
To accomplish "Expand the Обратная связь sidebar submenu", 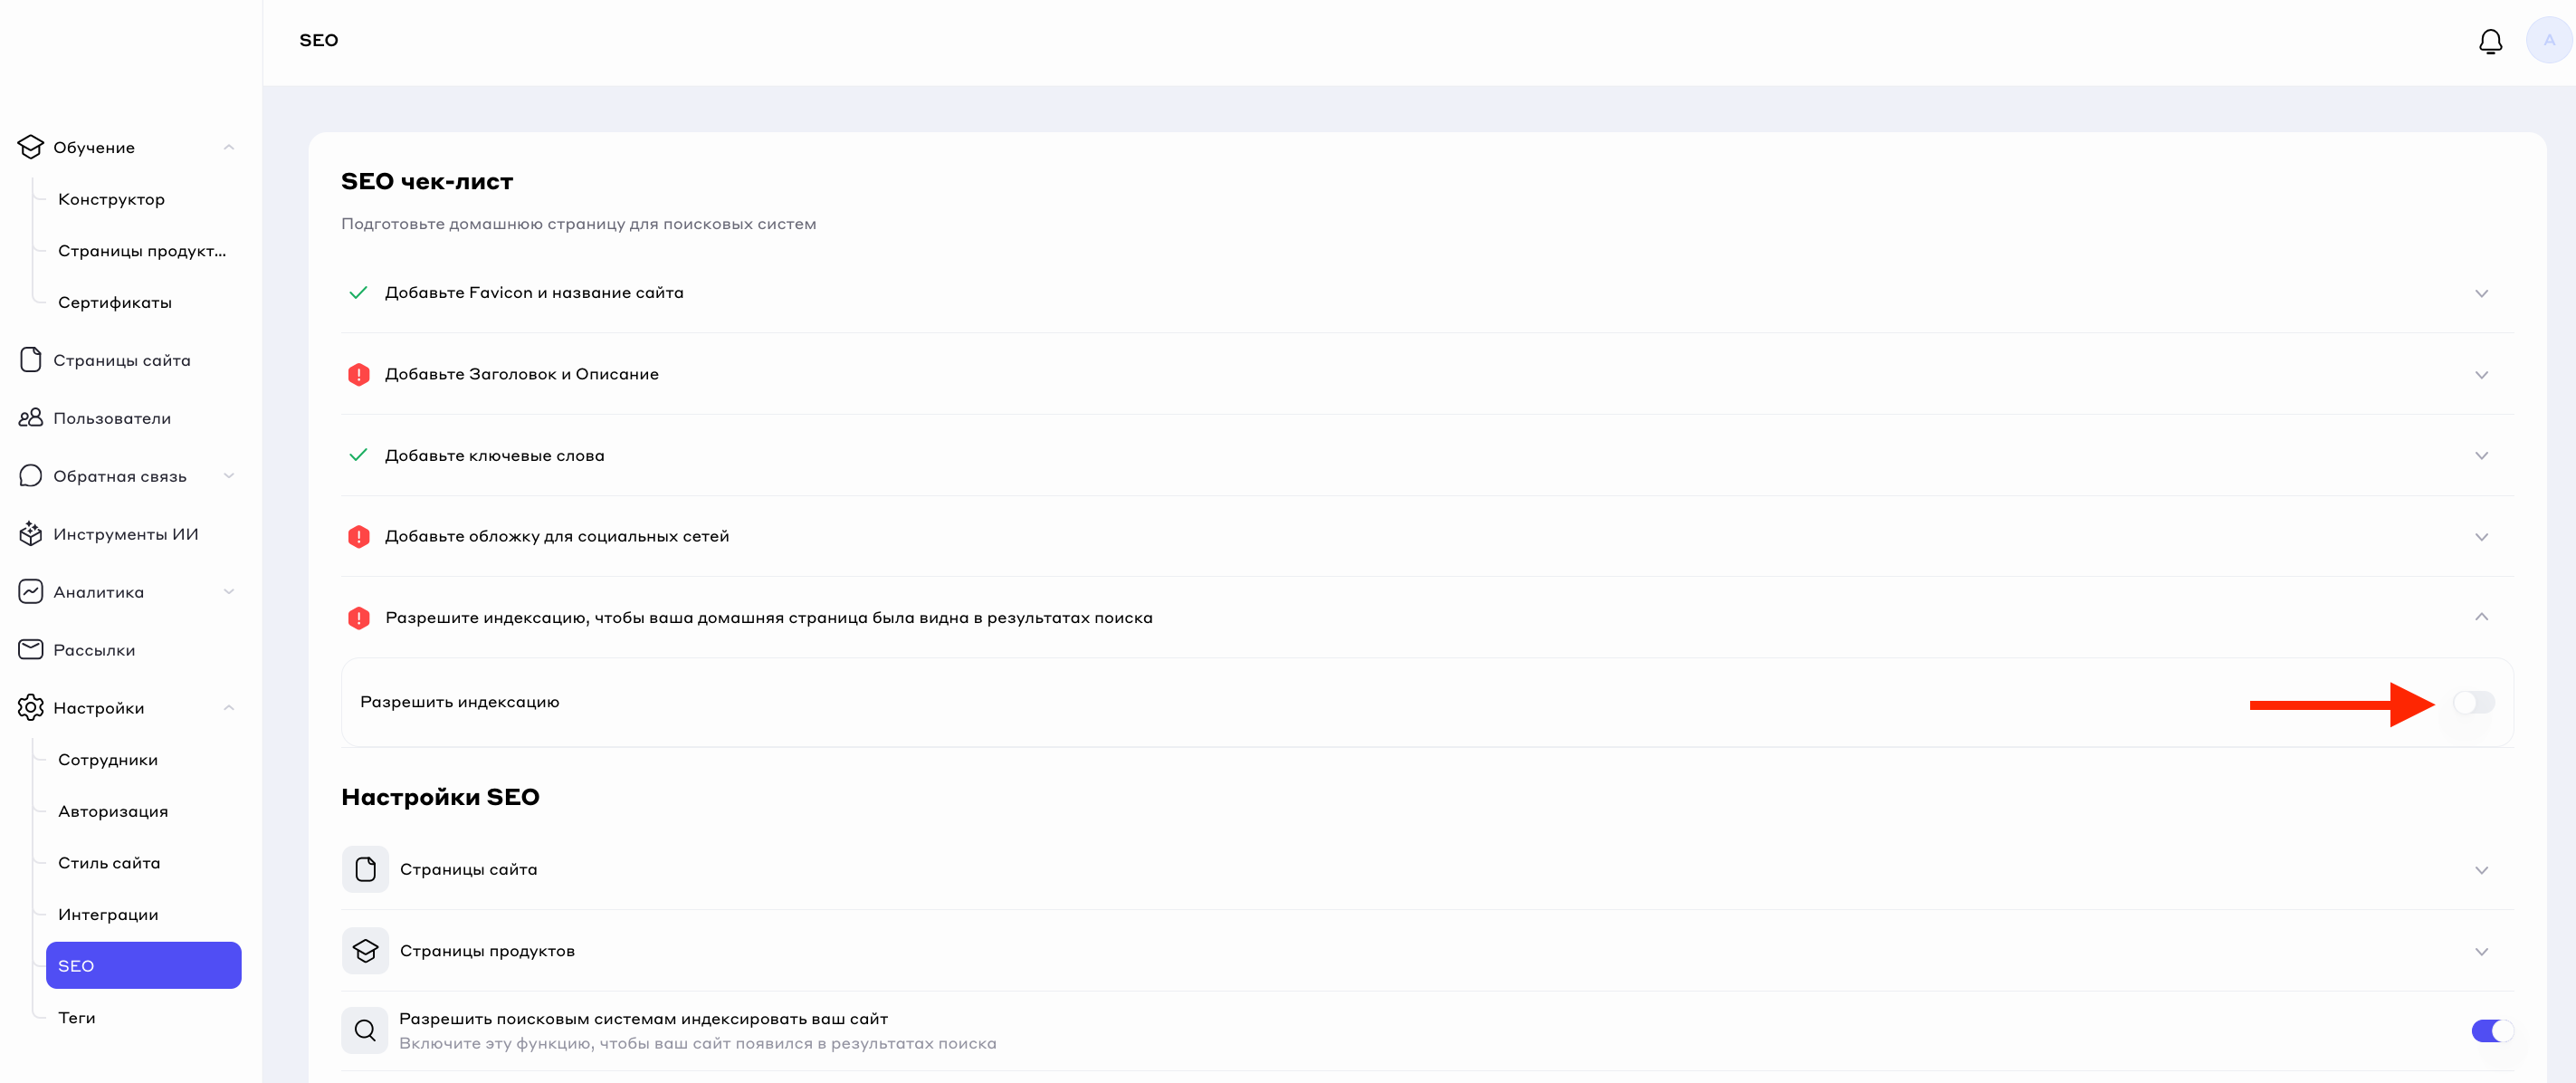I will coord(229,476).
